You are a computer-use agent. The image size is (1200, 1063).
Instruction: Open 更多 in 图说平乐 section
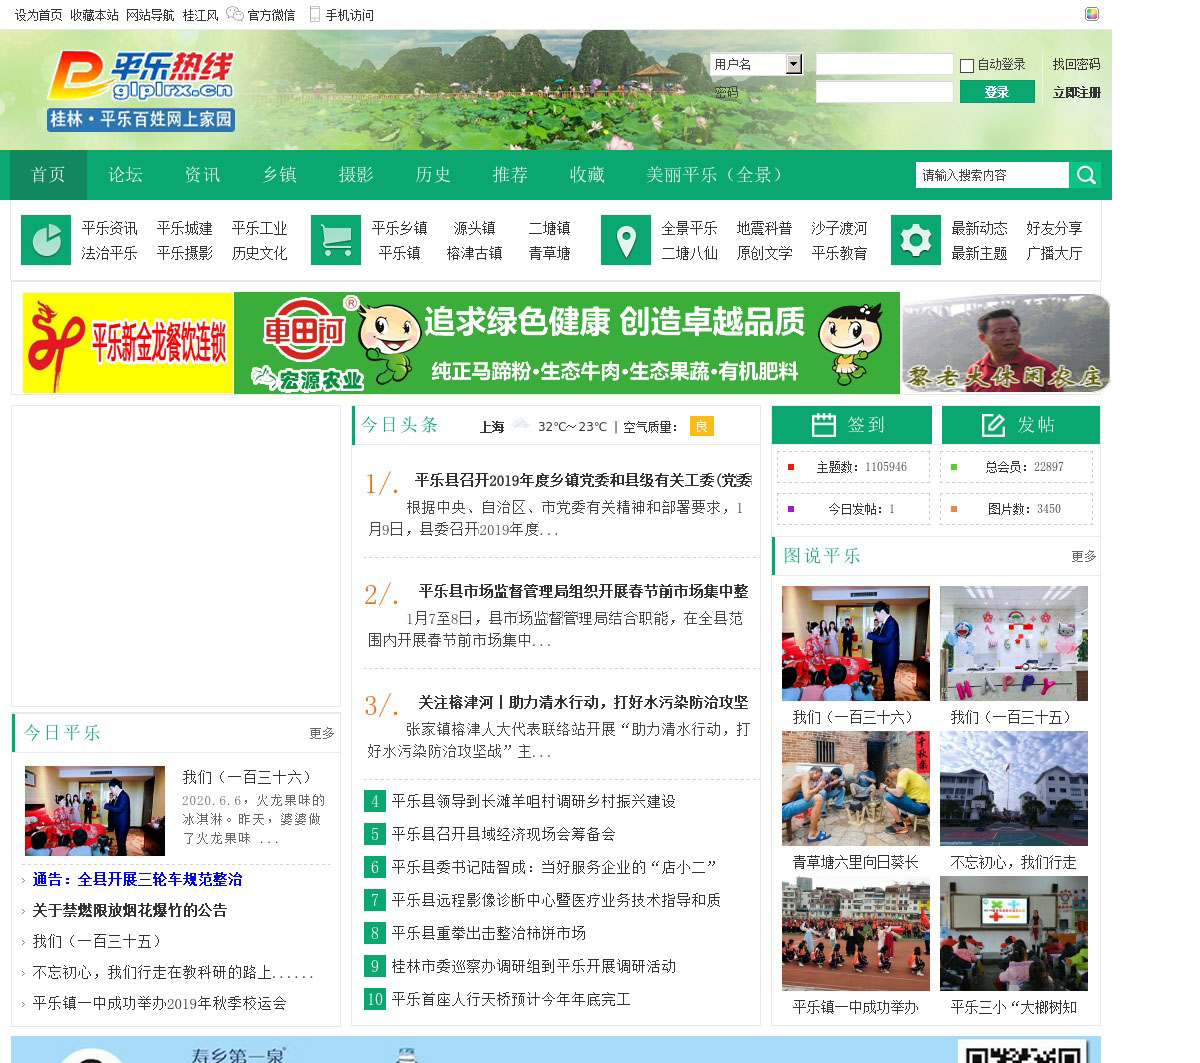pos(1083,556)
